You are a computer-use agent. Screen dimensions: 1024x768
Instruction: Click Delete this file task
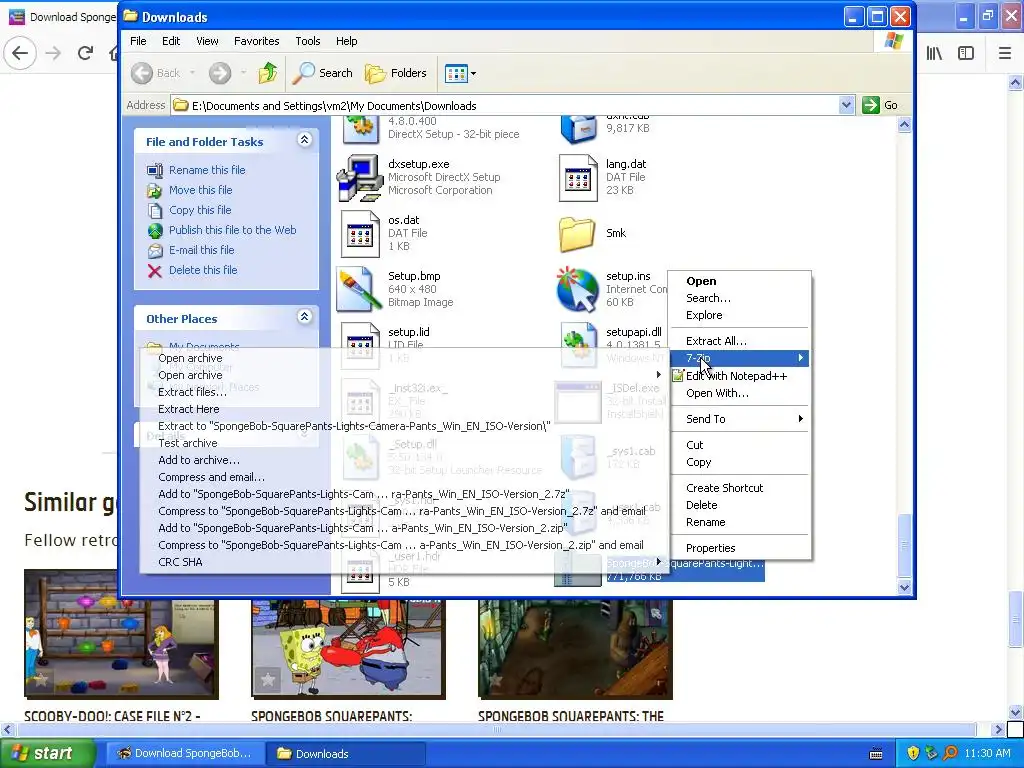tap(203, 270)
